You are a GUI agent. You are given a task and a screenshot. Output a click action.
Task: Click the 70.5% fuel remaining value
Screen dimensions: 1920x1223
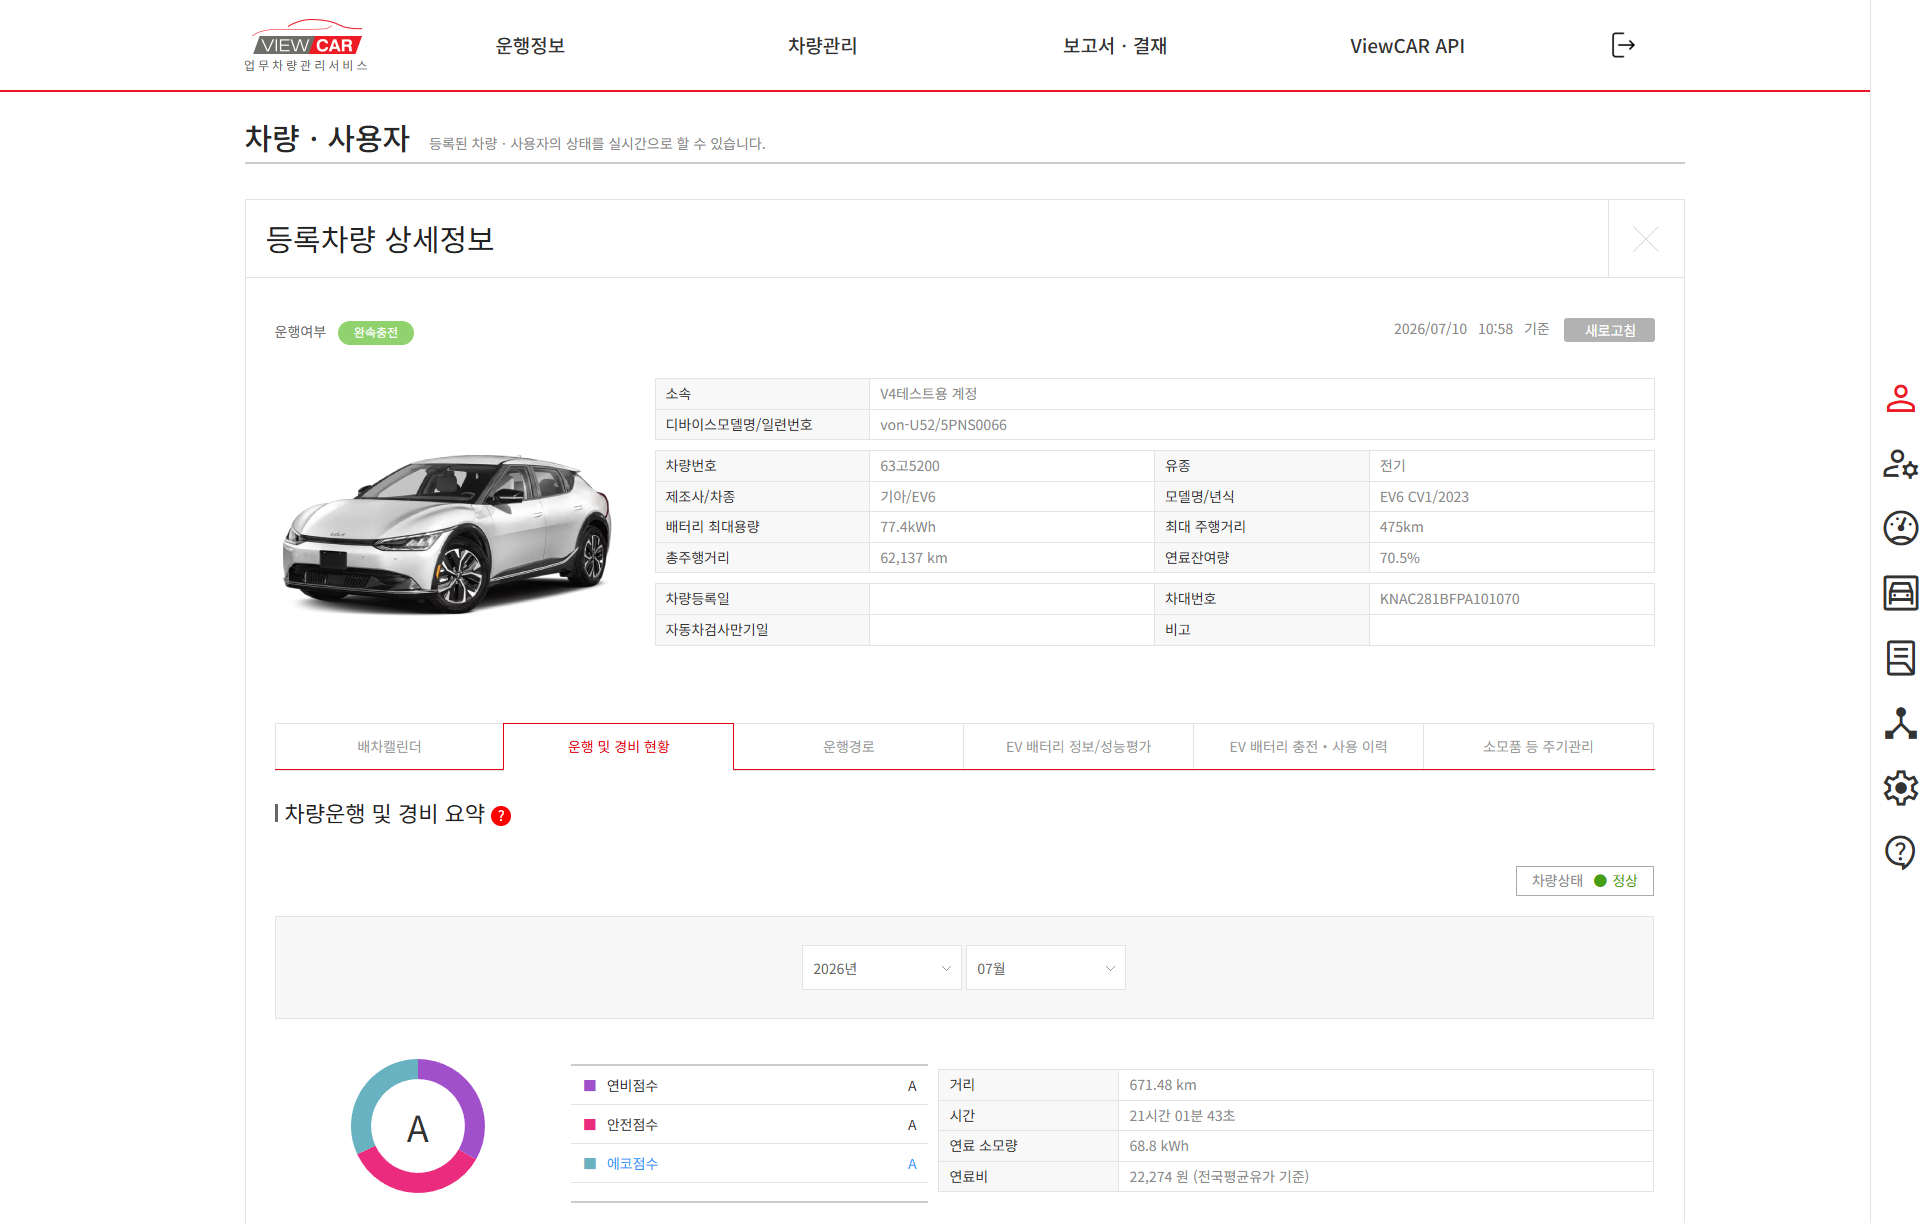(1400, 558)
